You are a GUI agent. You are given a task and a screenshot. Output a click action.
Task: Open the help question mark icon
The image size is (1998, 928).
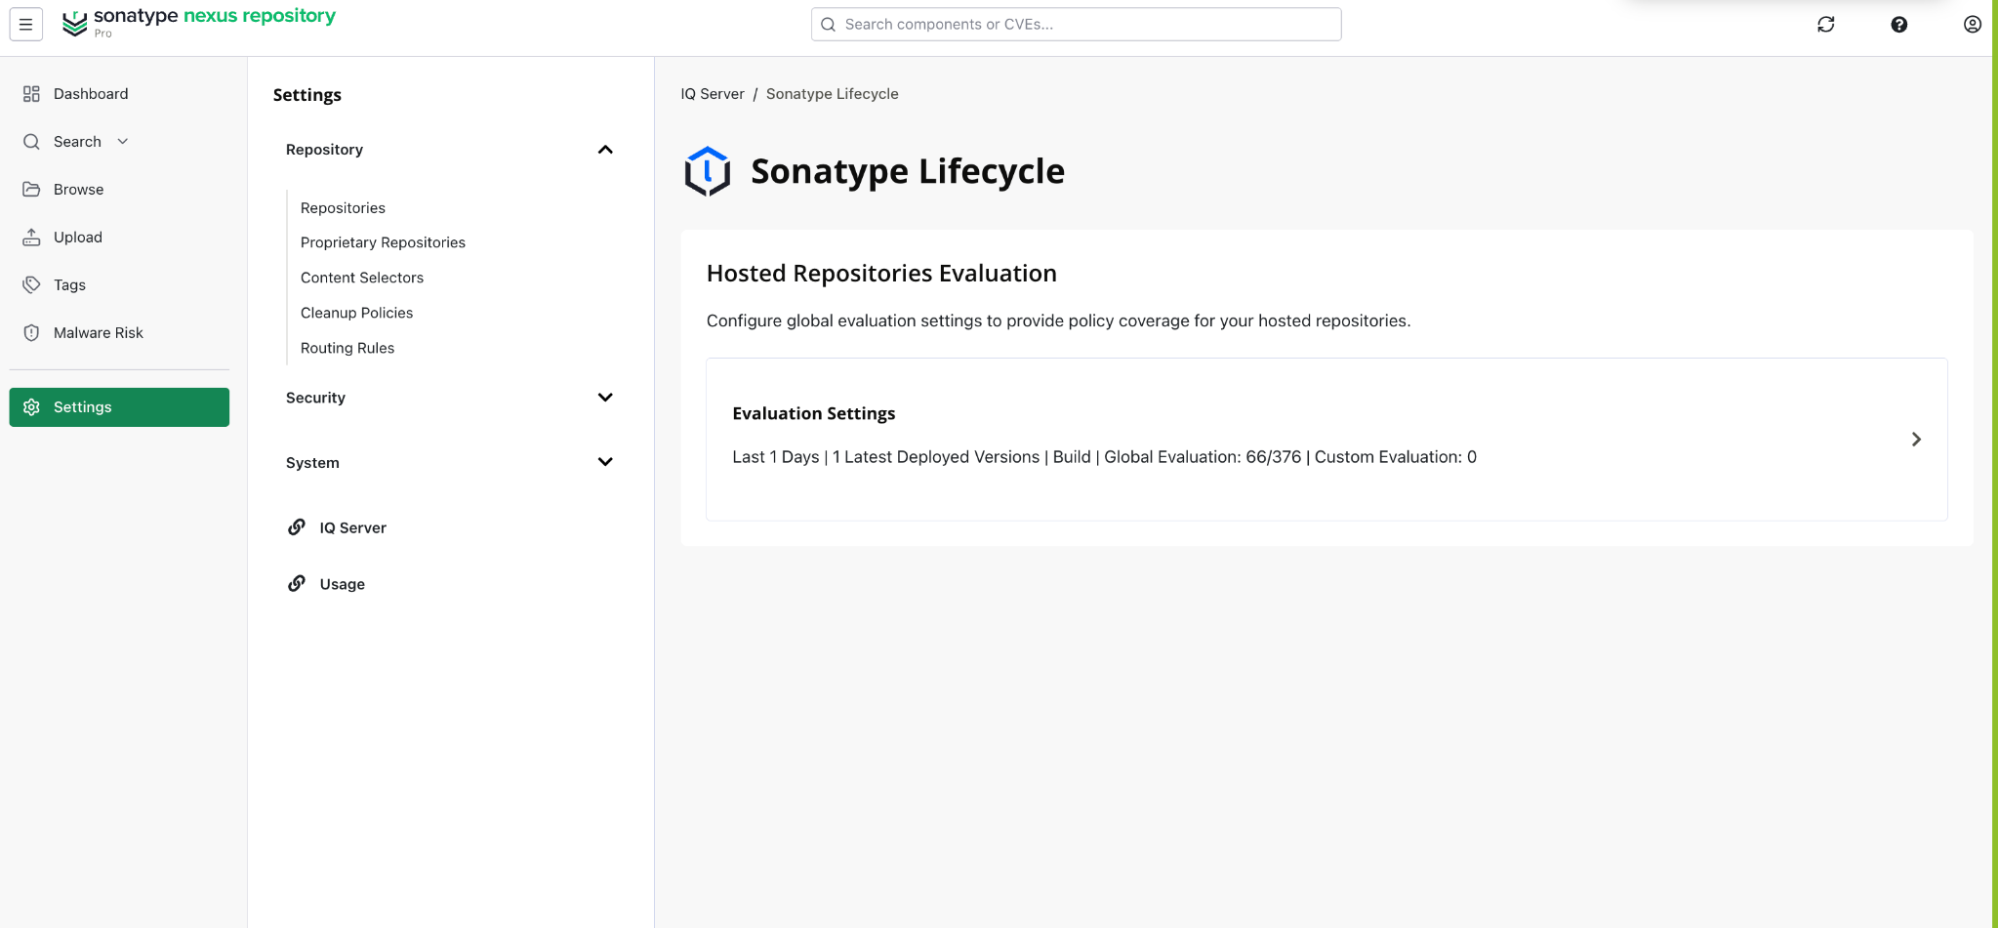[x=1899, y=24]
